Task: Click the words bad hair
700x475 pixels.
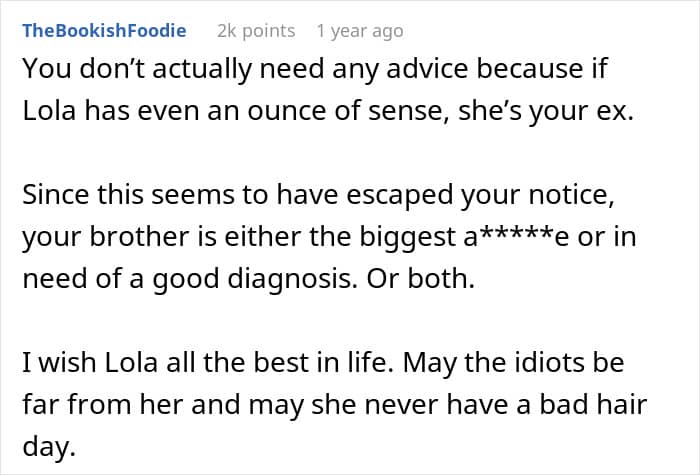Action: 593,404
